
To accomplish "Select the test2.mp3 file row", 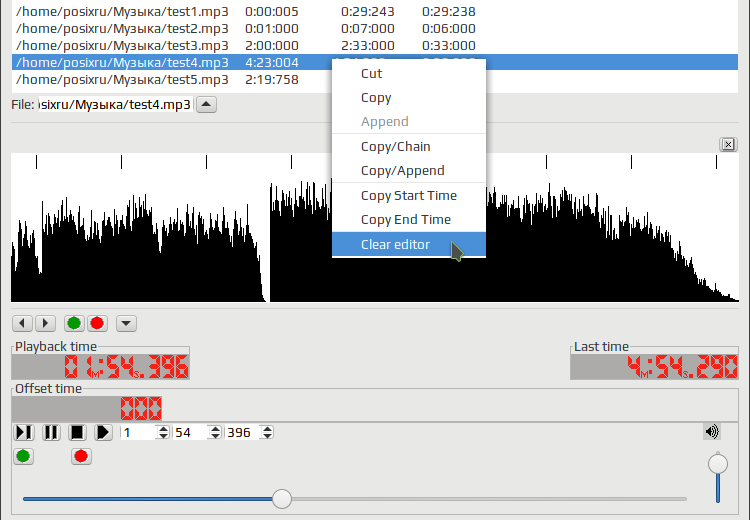I will click(x=375, y=29).
